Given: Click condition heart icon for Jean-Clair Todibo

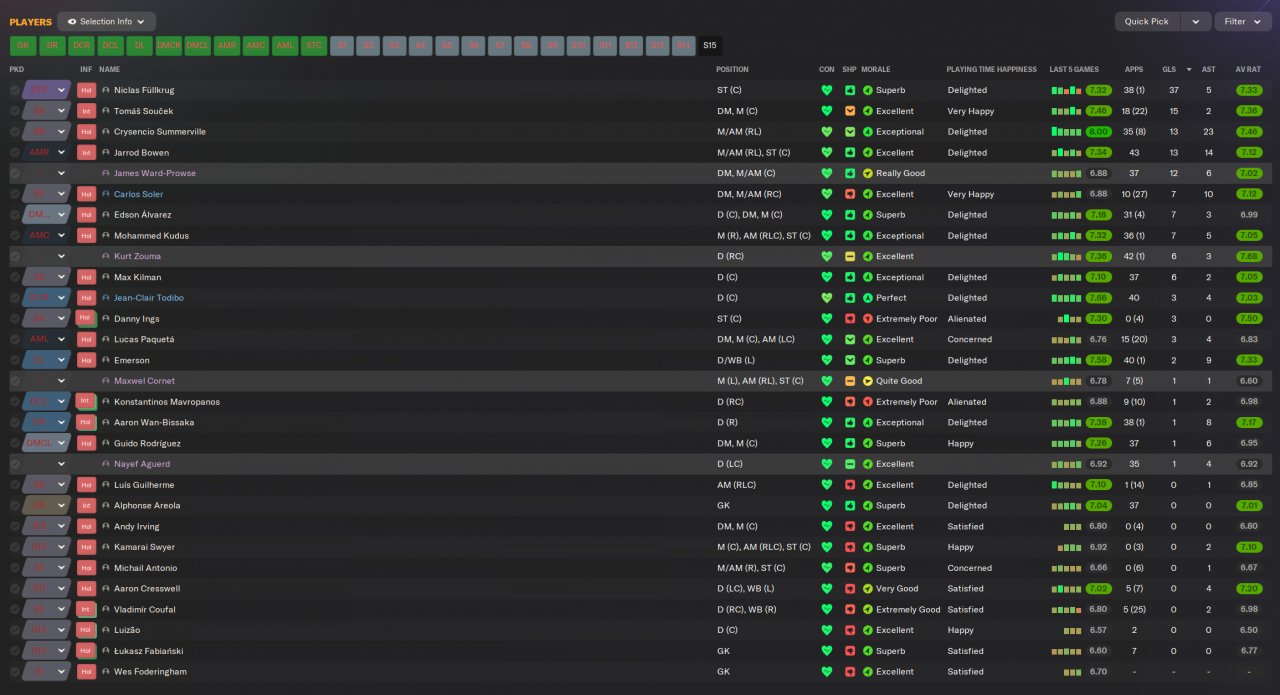Looking at the screenshot, I should (x=826, y=298).
